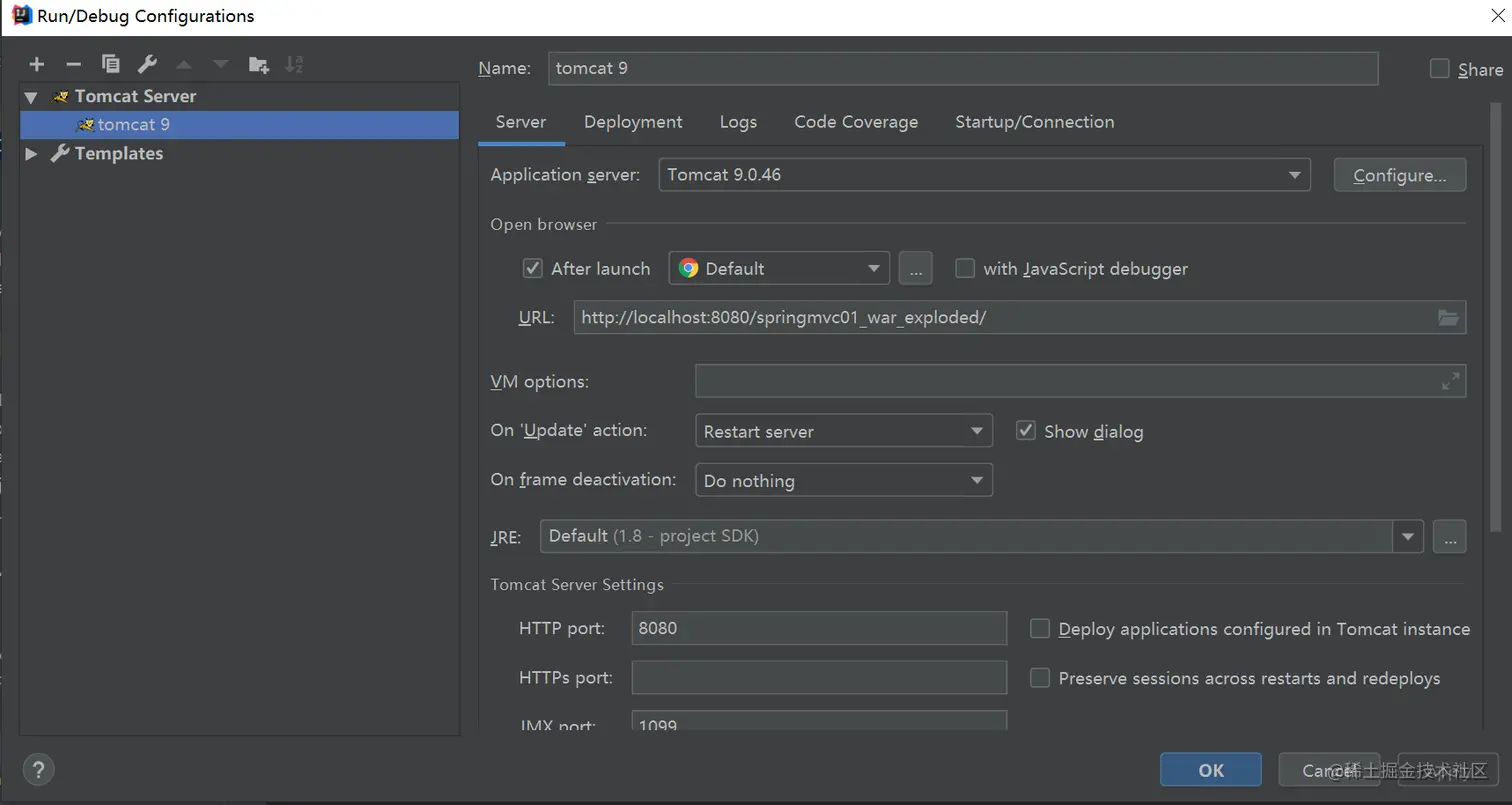Viewport: 1512px width, 805px height.
Task: Click the Help question mark icon
Action: click(x=38, y=769)
